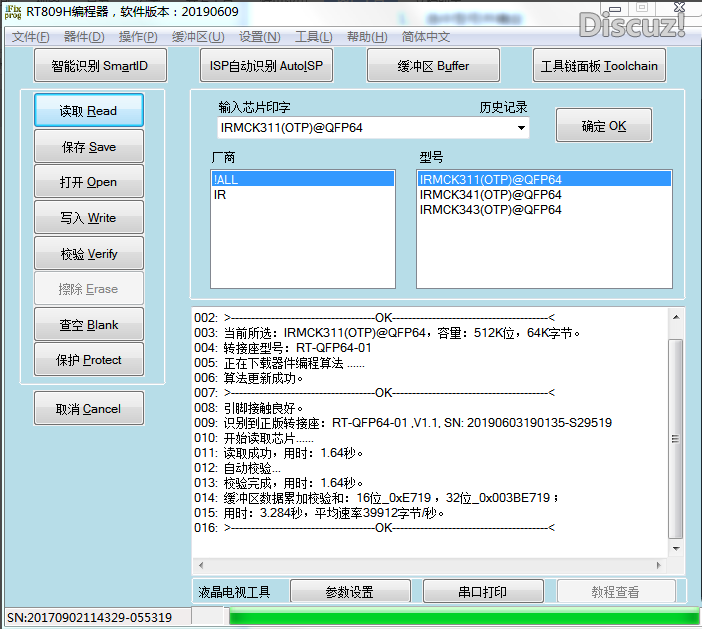Select IRMCK341(OTP)@QFP64 in the model list

coord(490,194)
